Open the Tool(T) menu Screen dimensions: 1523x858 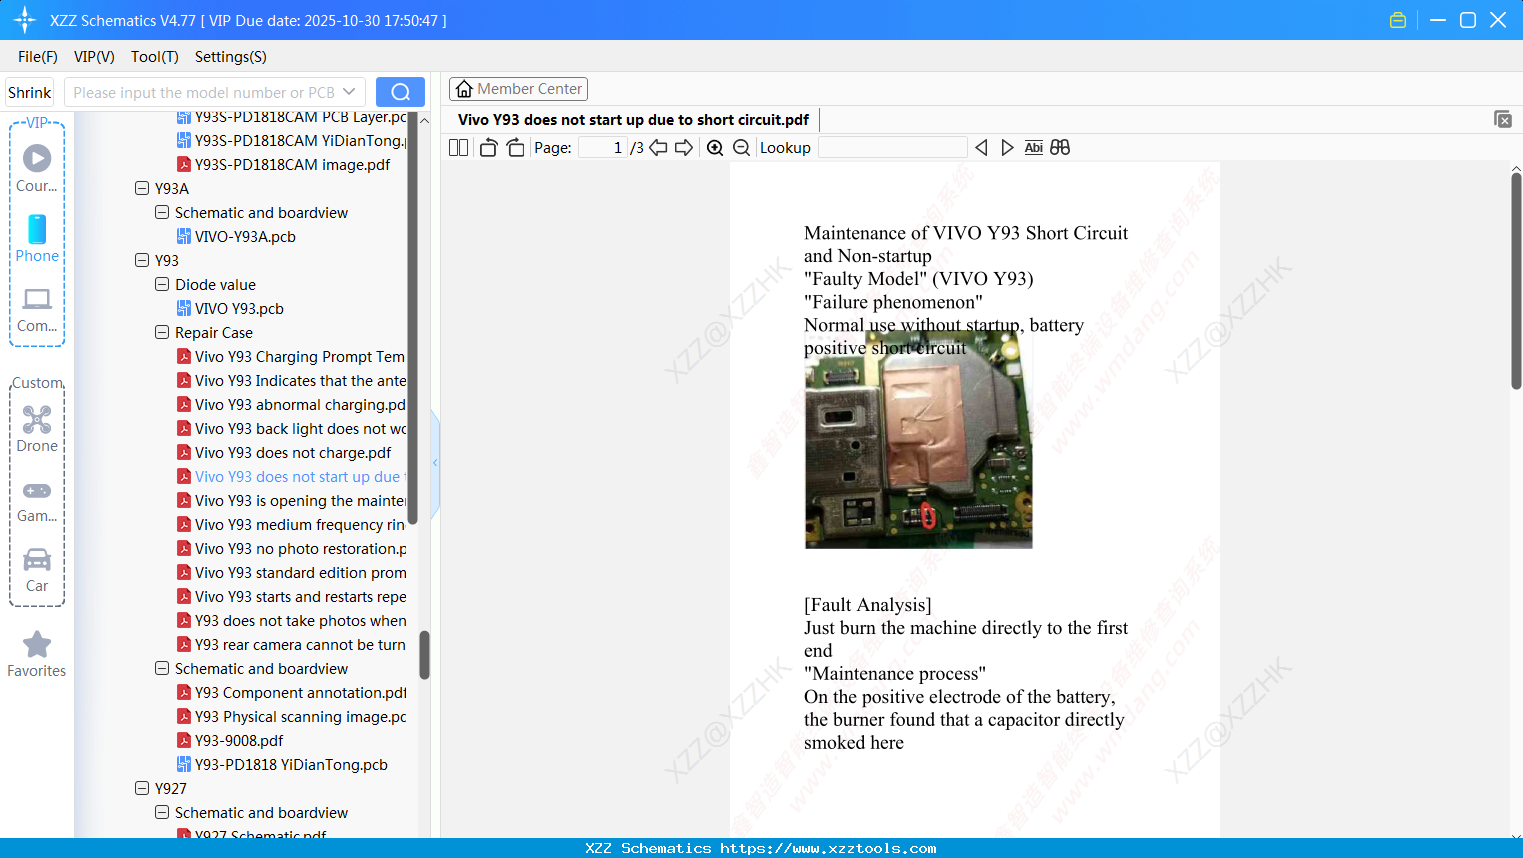point(155,57)
